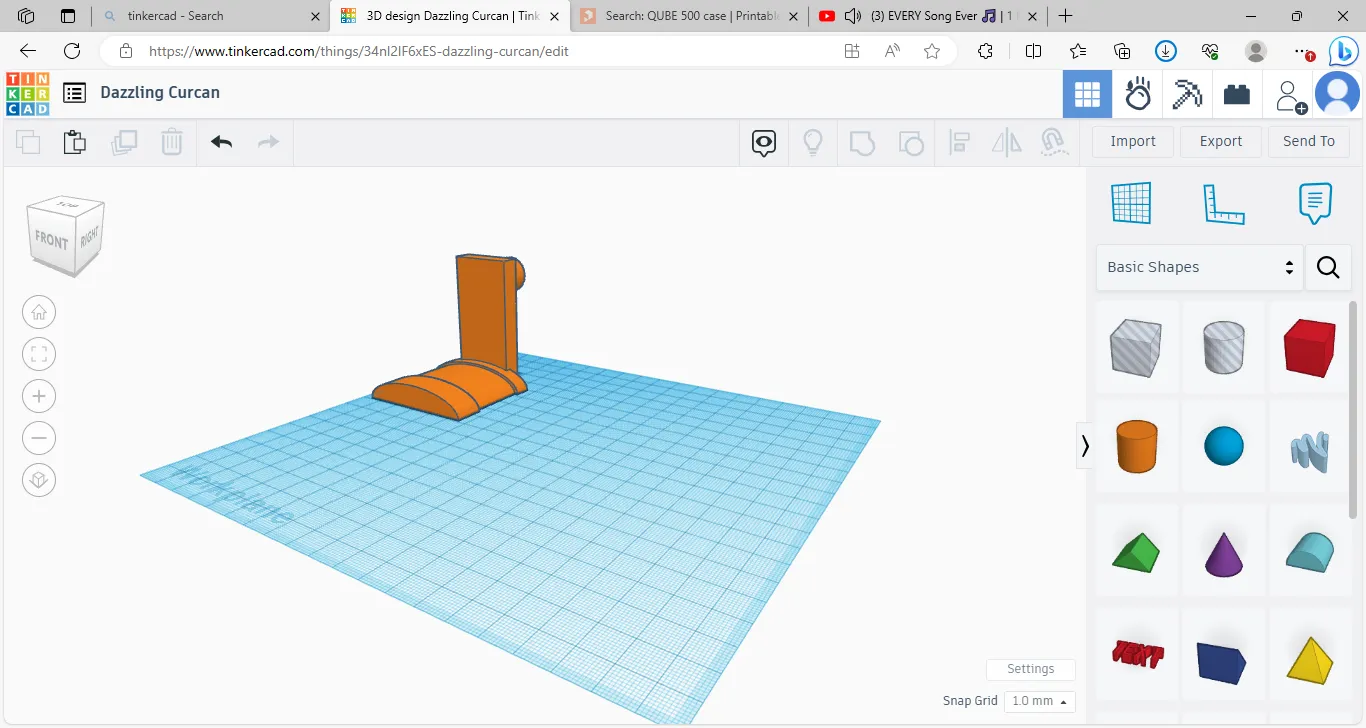Open the shapes search magnifier
1366x728 pixels.
tap(1328, 267)
